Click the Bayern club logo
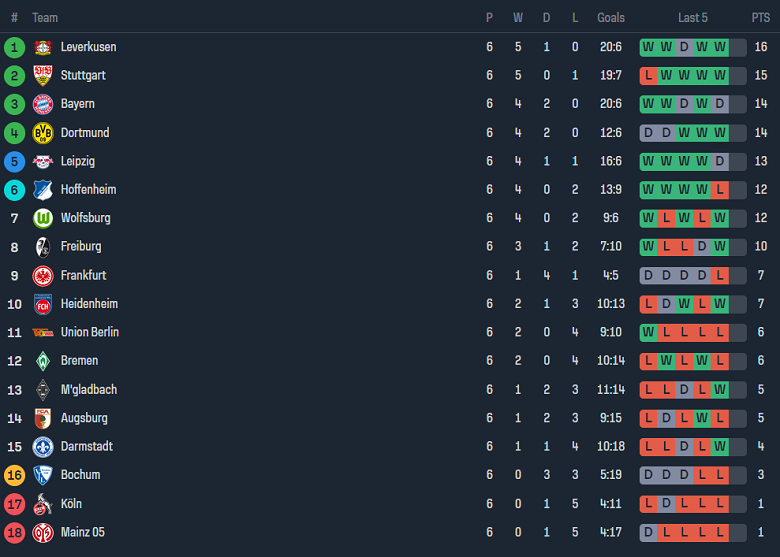This screenshot has height=557, width=780. pyautogui.click(x=43, y=104)
